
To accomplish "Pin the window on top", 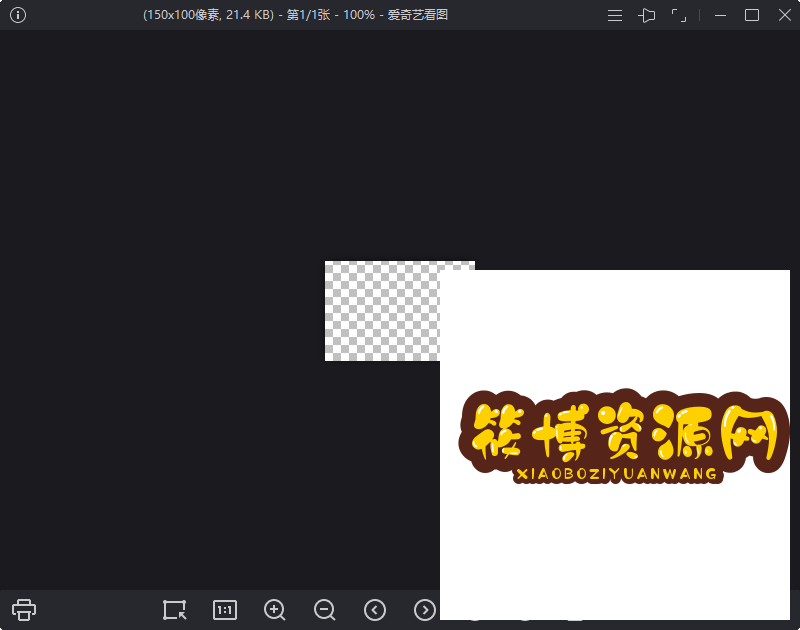I will point(646,15).
